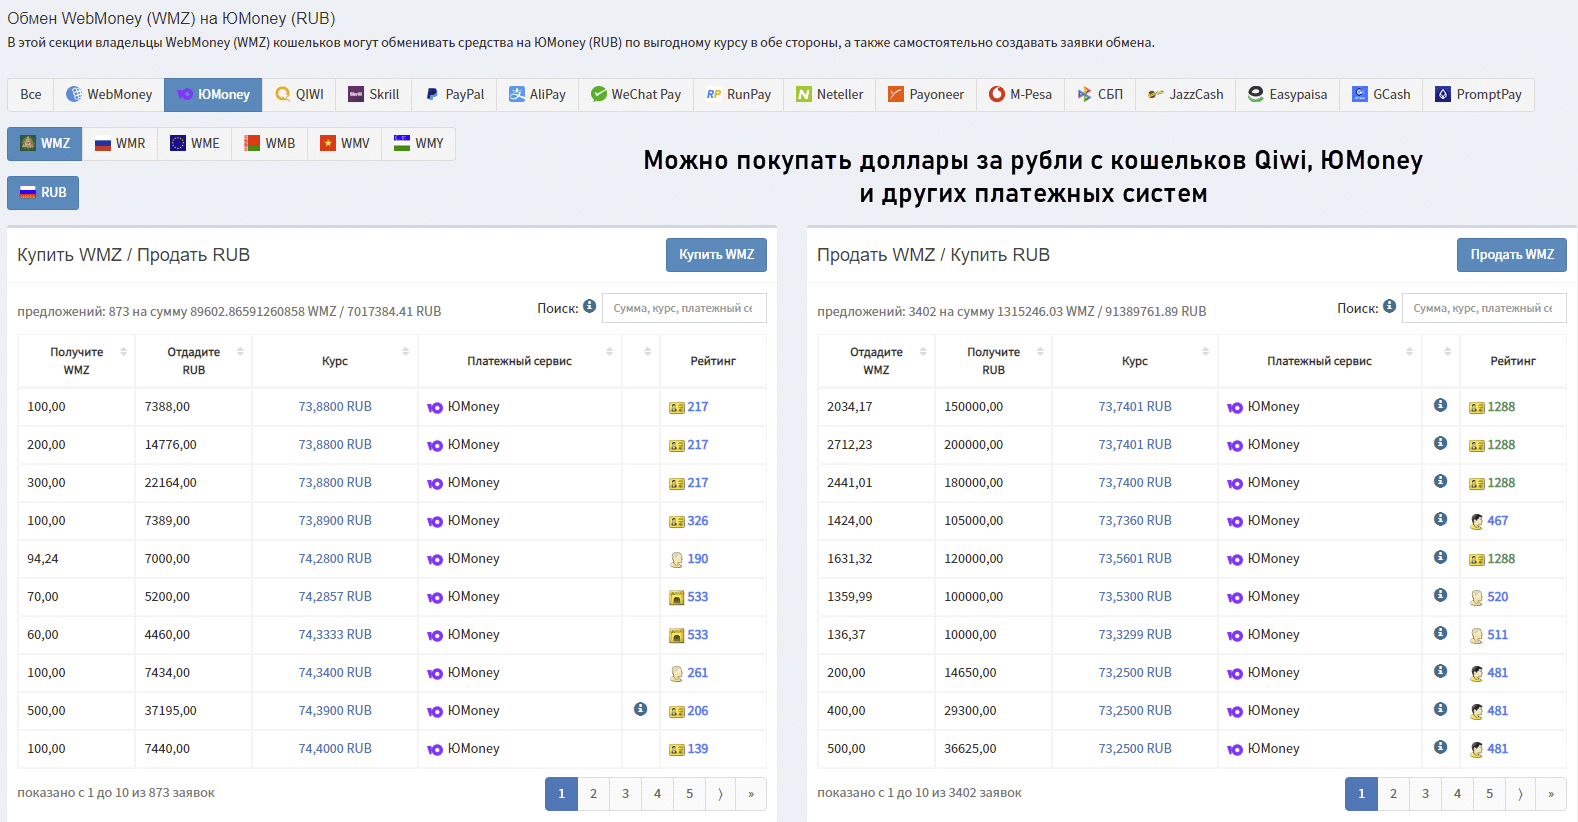
Task: Open the 74,2800 RUB rate link
Action: point(335,559)
